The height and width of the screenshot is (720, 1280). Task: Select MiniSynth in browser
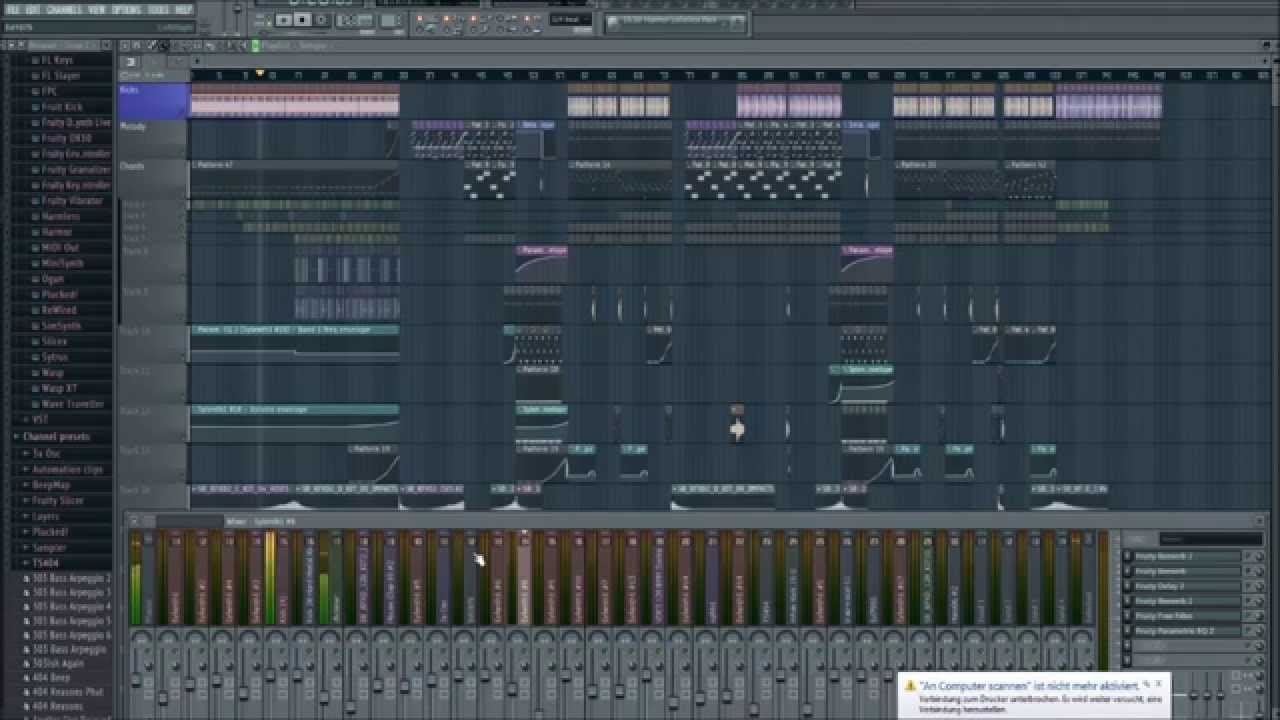click(x=63, y=263)
